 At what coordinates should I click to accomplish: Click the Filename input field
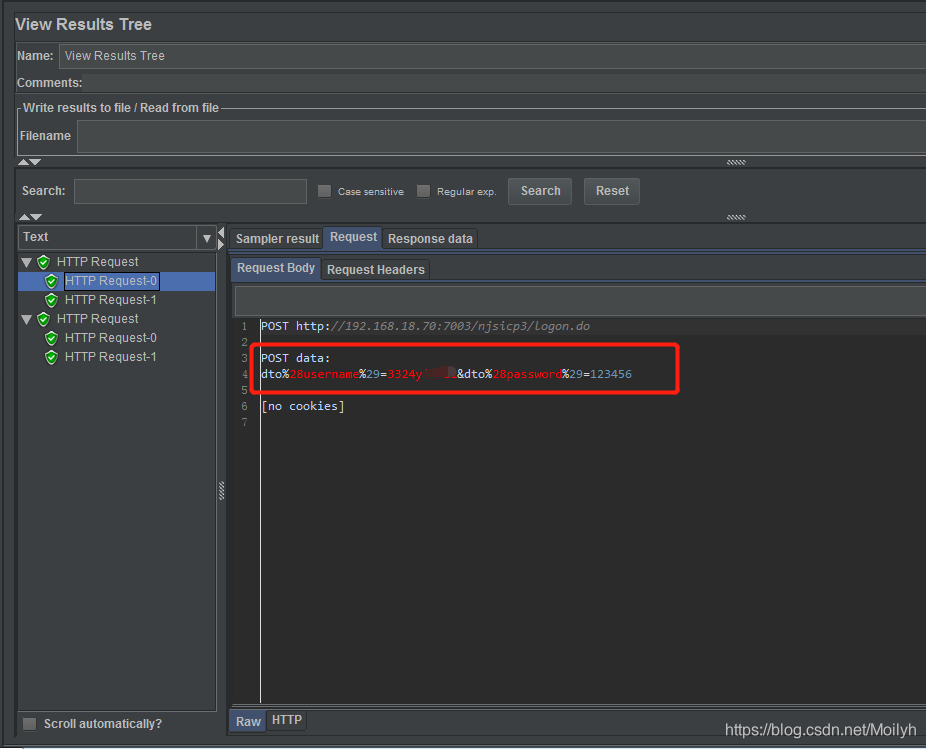coord(501,136)
